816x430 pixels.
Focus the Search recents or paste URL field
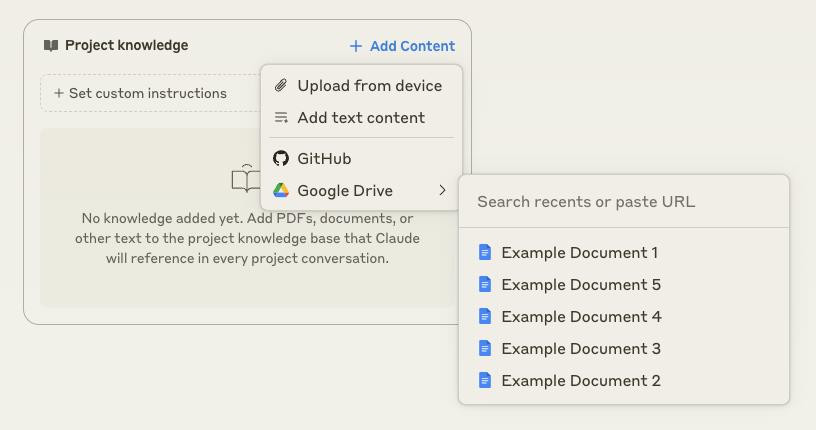point(623,201)
